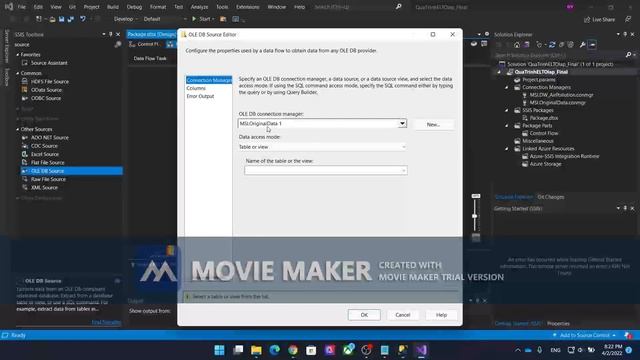Select HDFS File Source in toolbox
Image resolution: width=640 pixels, height=360 pixels.
50,82
